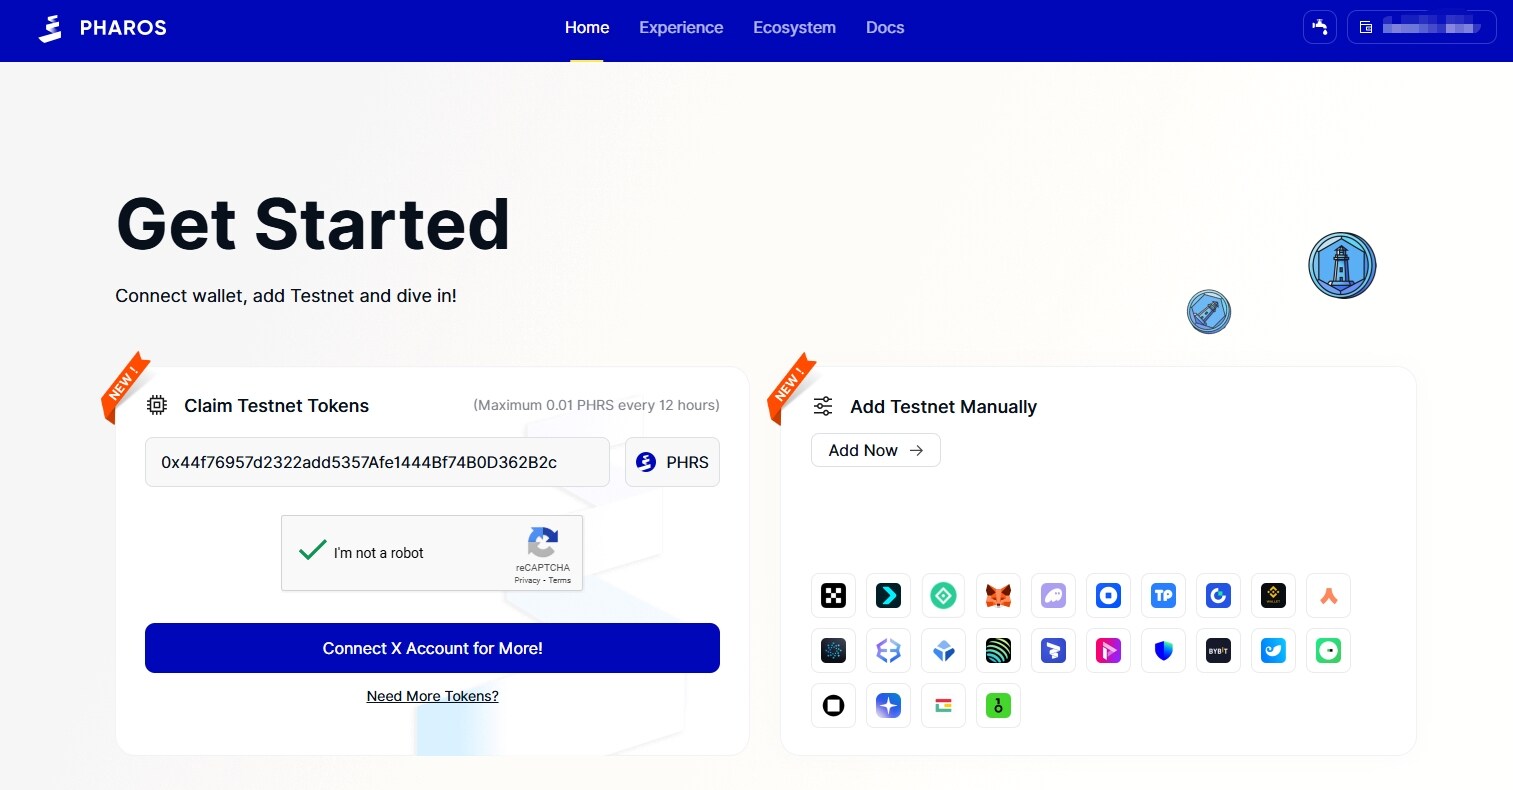Go to the Home tab
Image resolution: width=1513 pixels, height=790 pixels.
(587, 28)
